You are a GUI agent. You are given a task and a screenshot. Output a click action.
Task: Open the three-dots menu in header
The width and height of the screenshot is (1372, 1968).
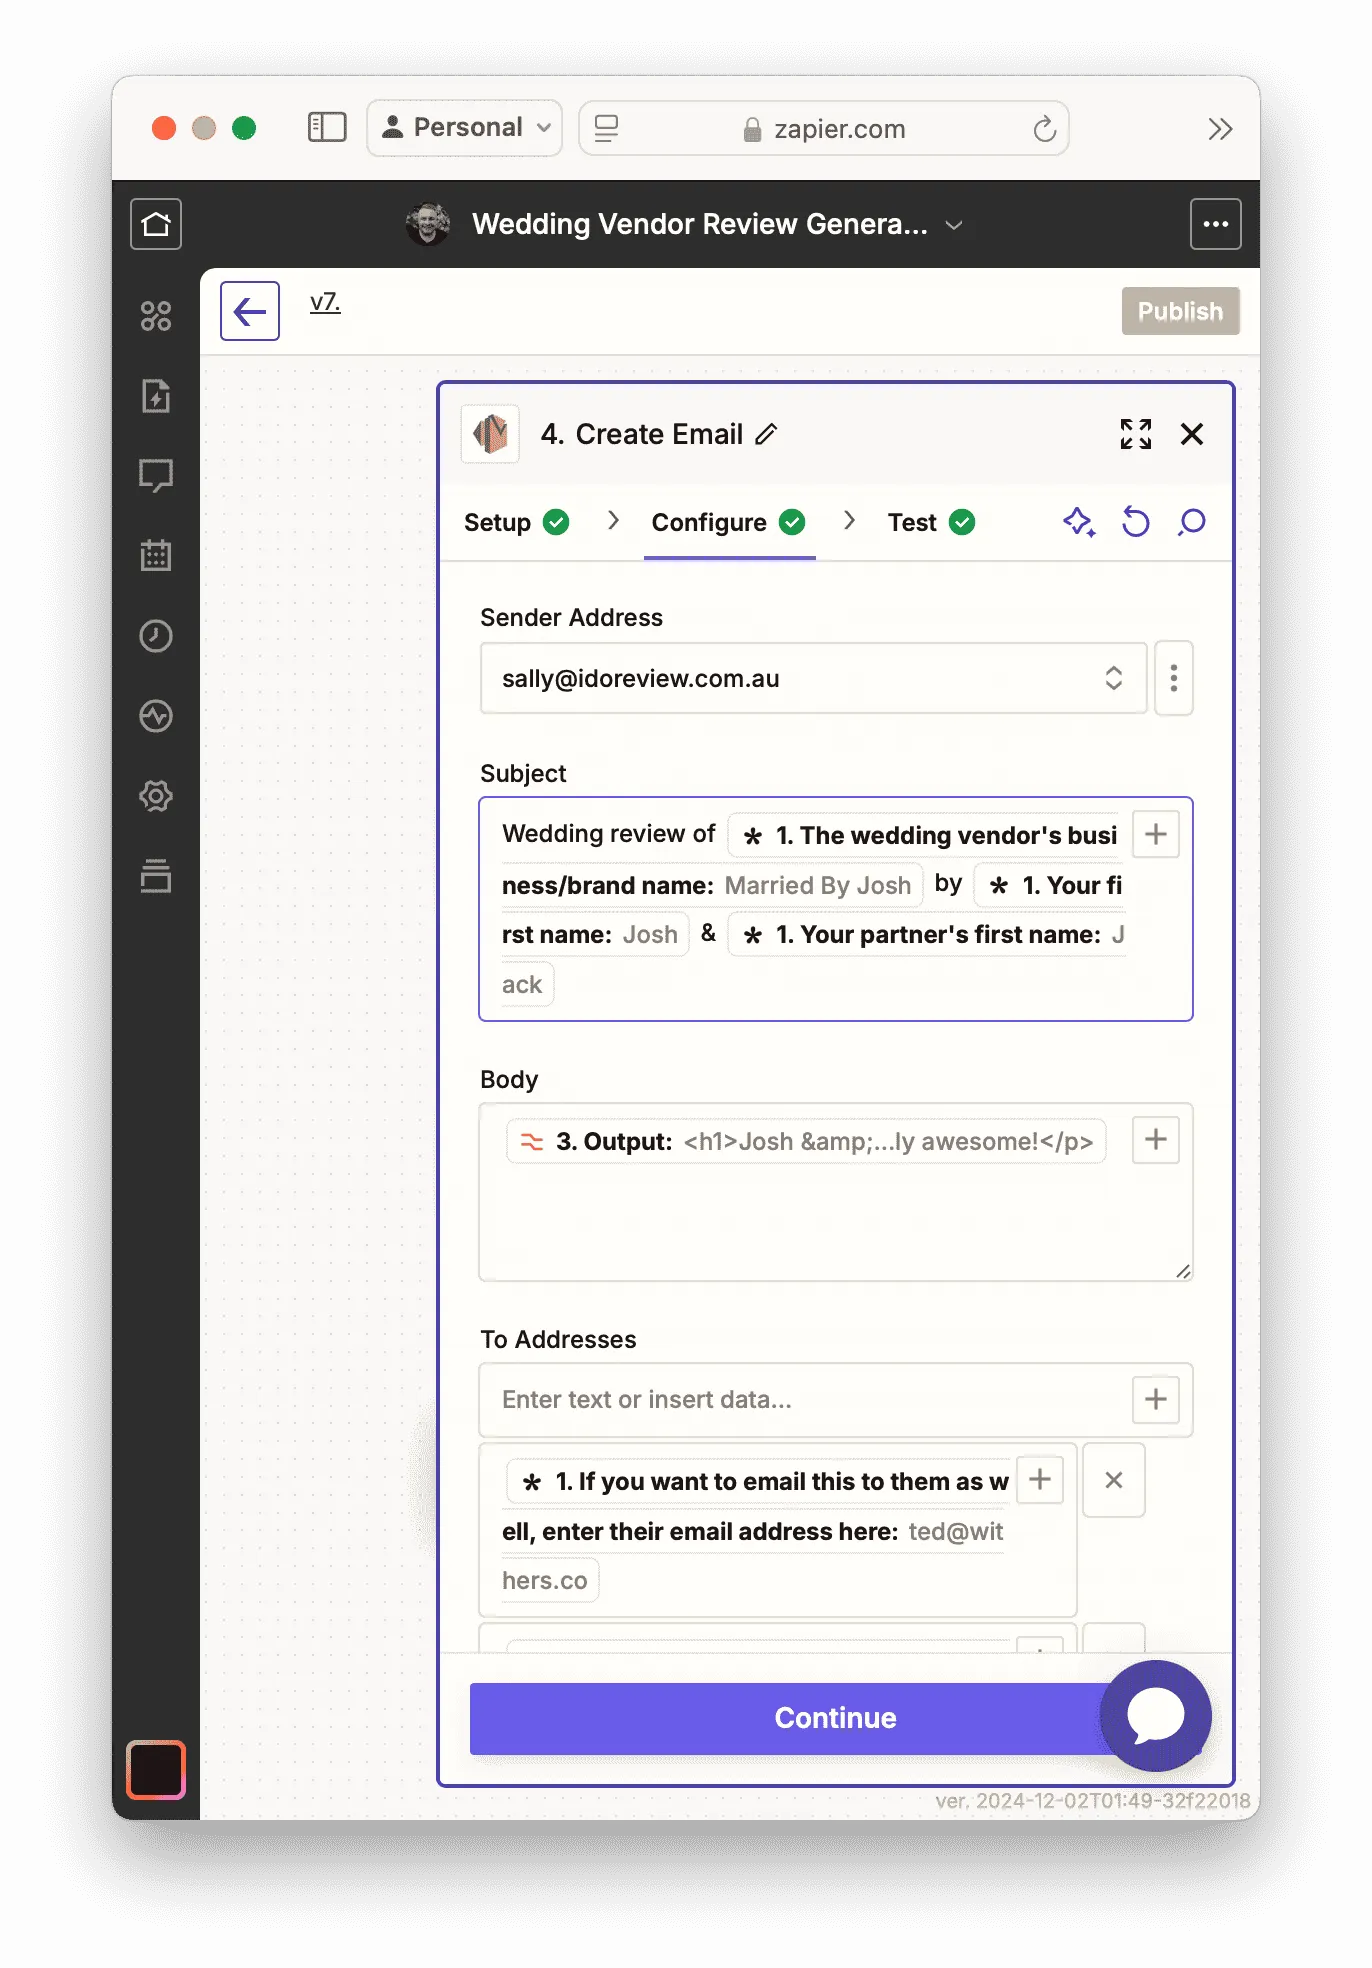tap(1216, 223)
